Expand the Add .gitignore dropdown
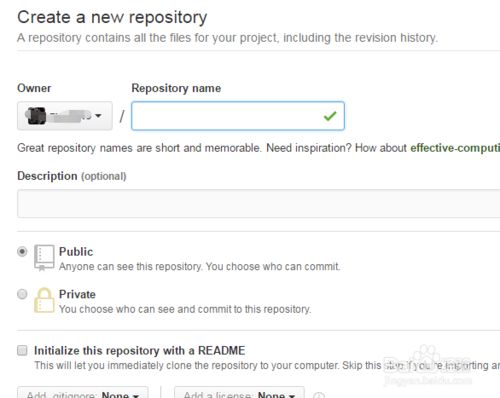Image resolution: width=500 pixels, height=398 pixels. 83,393
